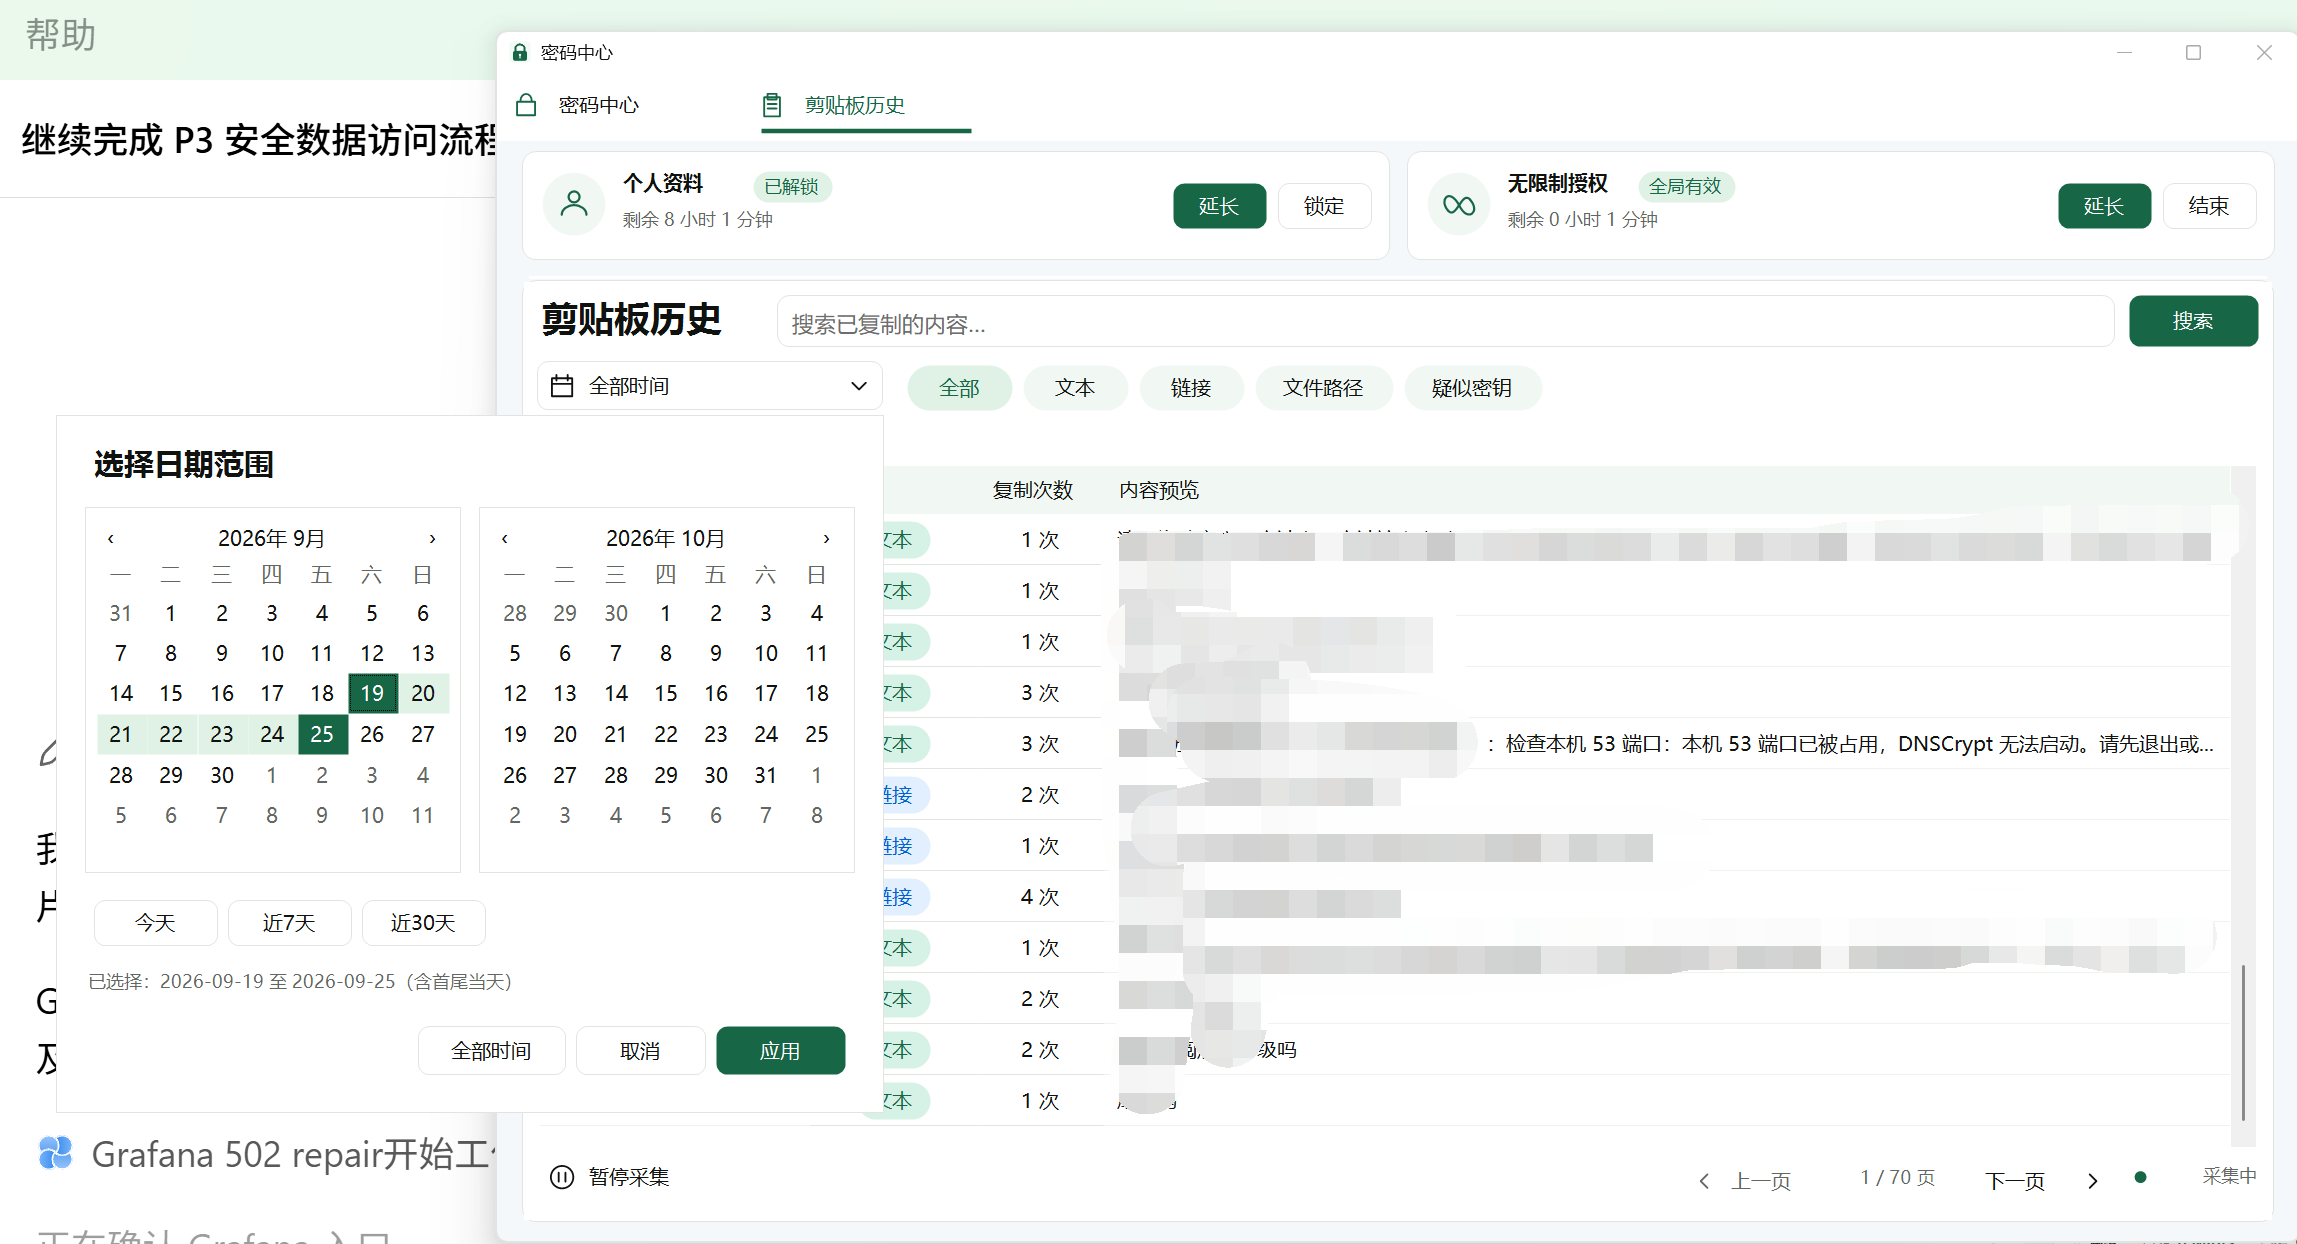
Task: Select September 19 in the calendar
Action: [372, 693]
